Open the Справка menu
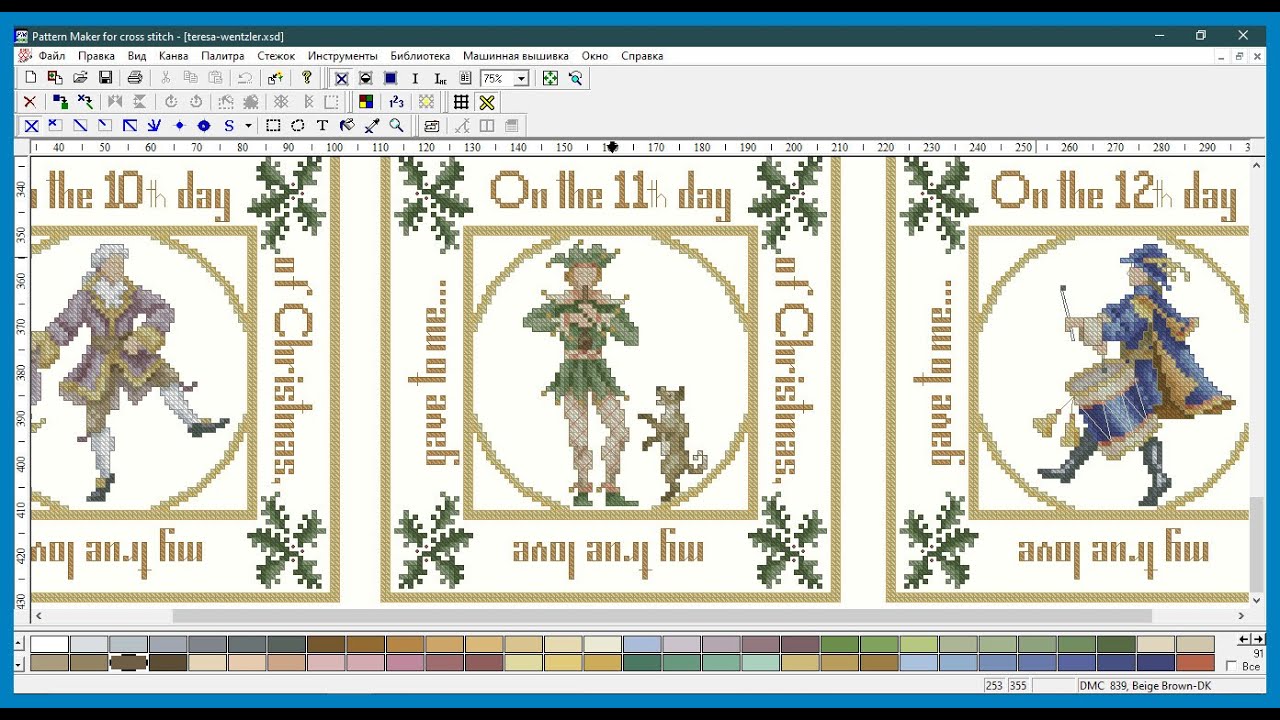Viewport: 1280px width, 720px height. (x=642, y=56)
